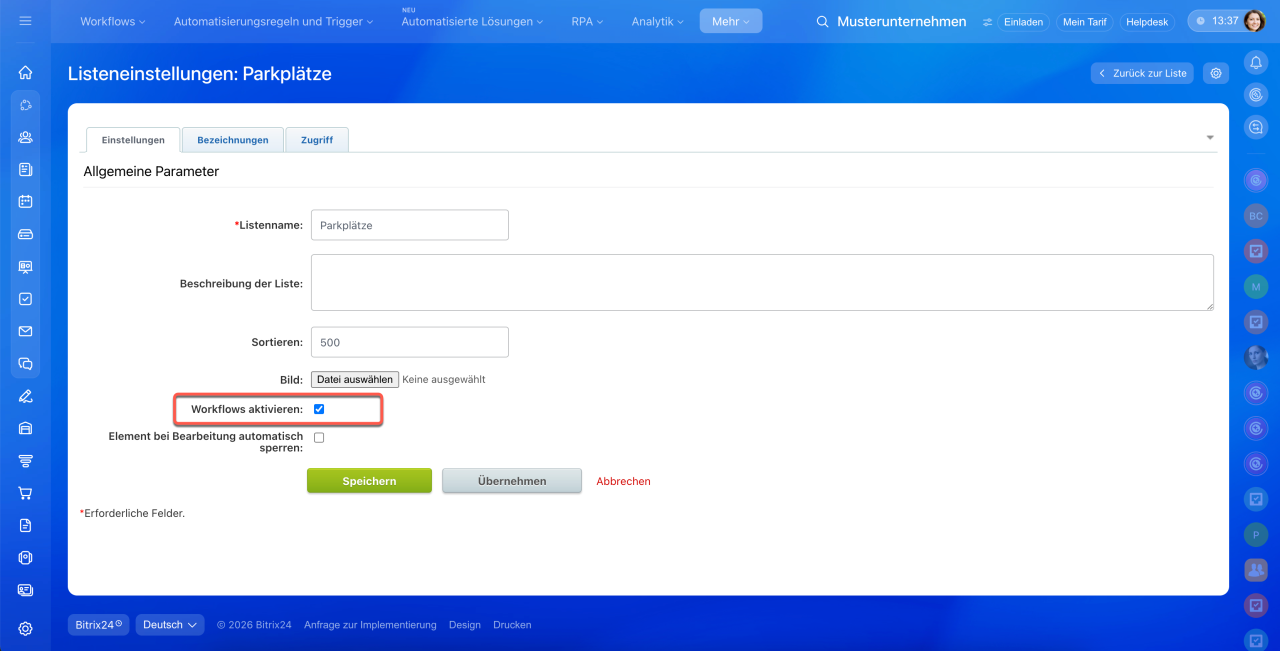Viewport: 1280px width, 651px height.
Task: Open the tasks checkmark sidebar icon
Action: coord(25,298)
